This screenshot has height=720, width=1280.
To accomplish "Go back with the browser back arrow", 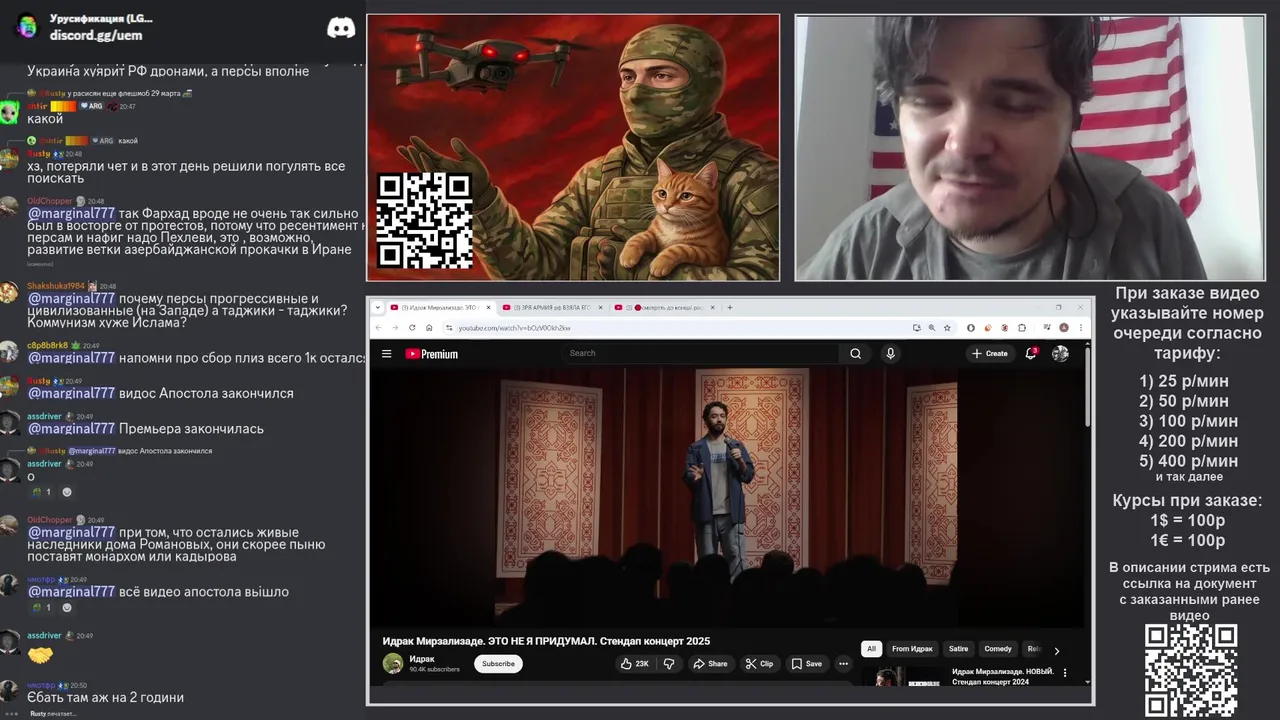I will (x=378, y=327).
